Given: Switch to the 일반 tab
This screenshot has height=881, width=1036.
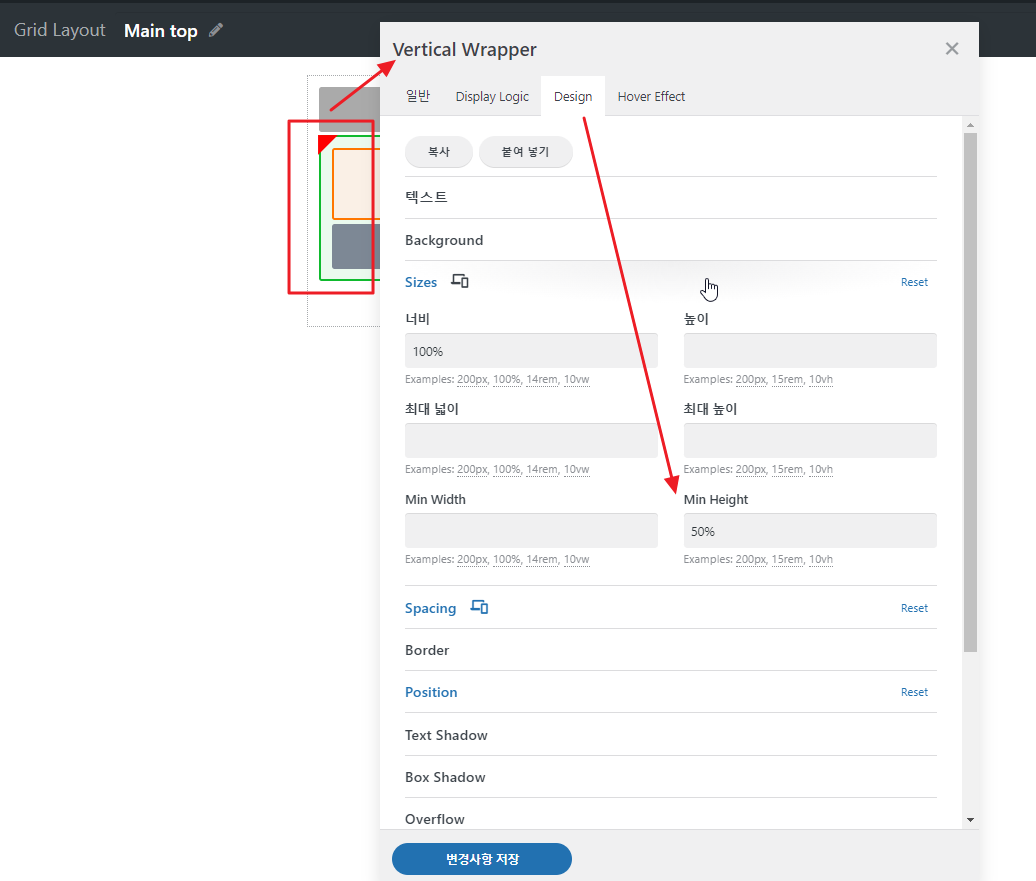Looking at the screenshot, I should (418, 96).
